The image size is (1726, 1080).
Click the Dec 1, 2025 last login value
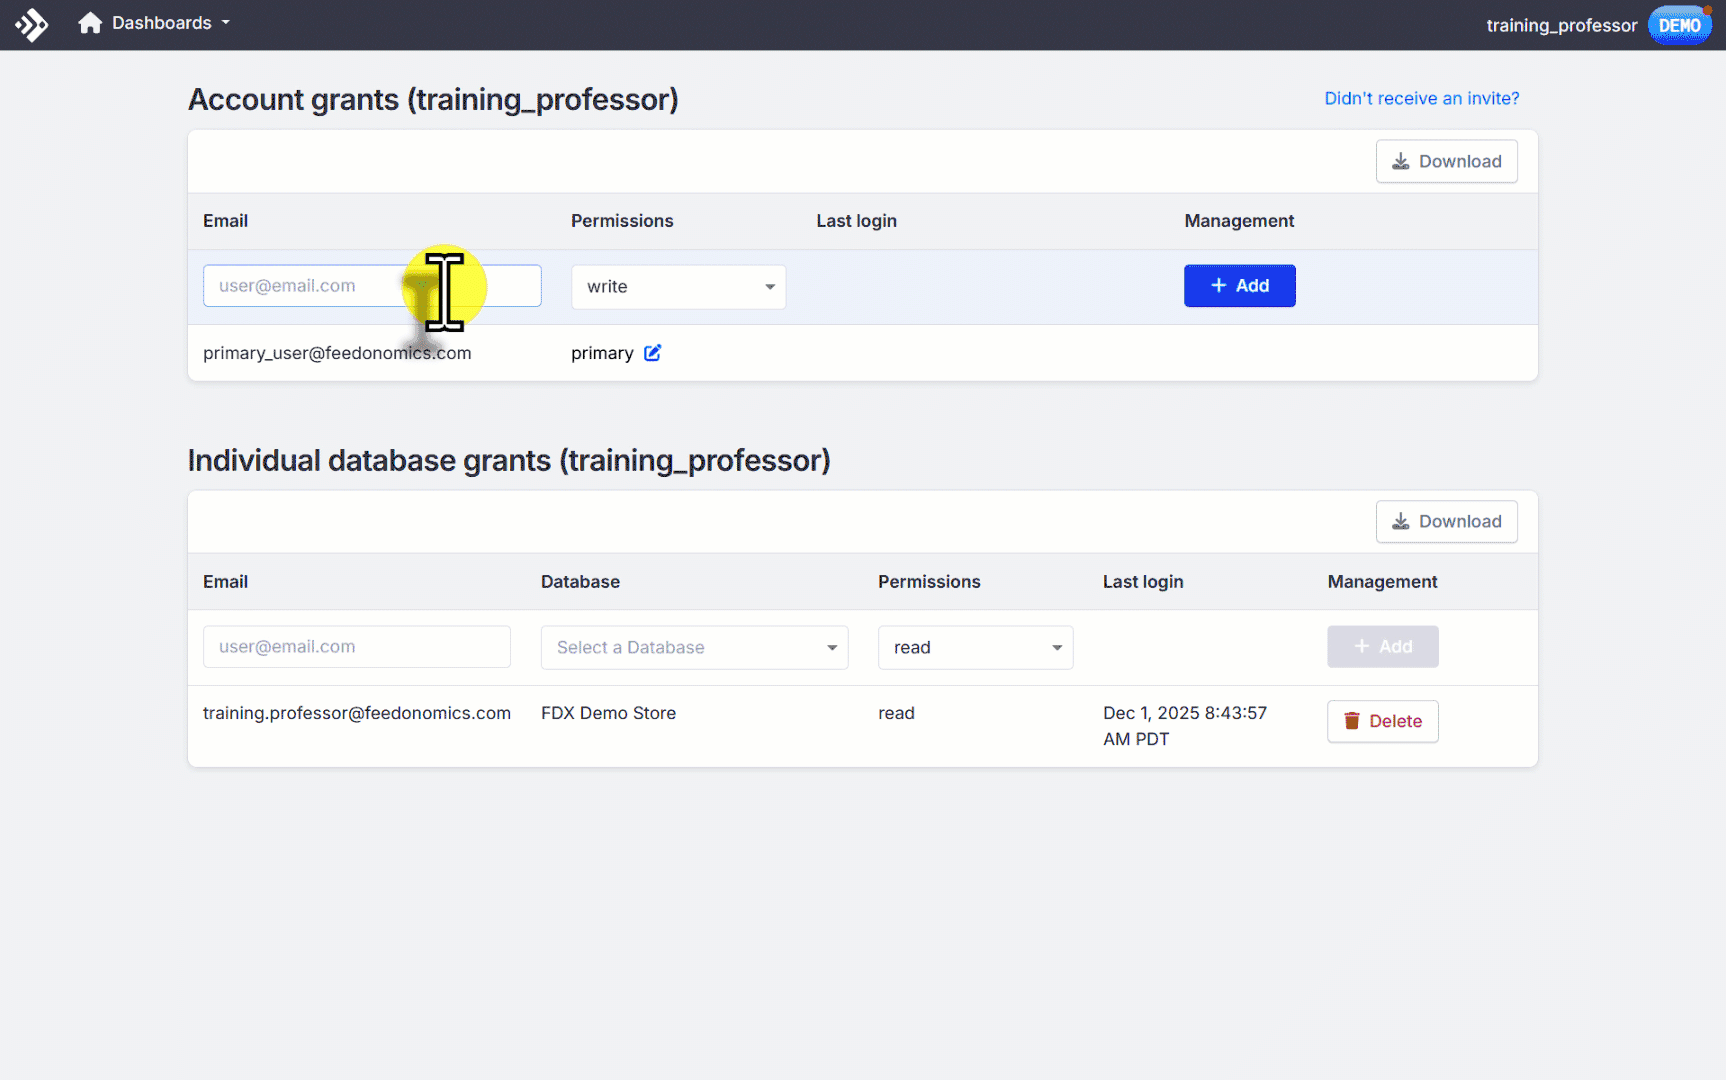1185,726
